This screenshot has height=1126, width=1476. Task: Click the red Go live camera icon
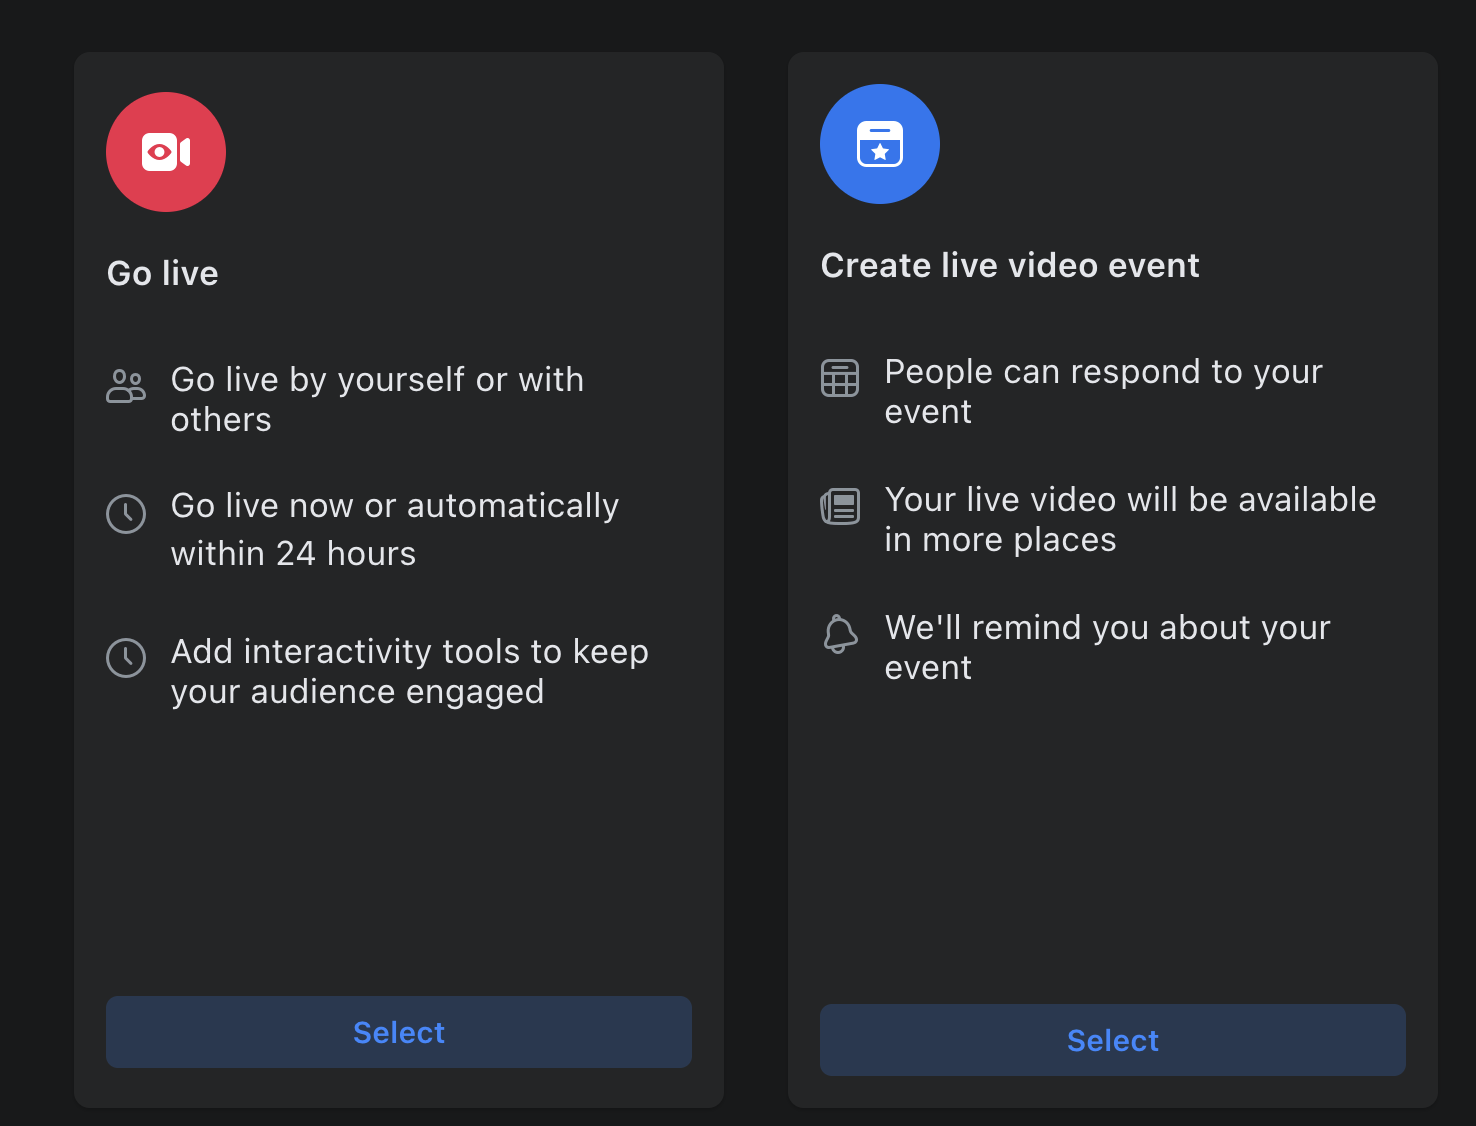click(x=166, y=152)
